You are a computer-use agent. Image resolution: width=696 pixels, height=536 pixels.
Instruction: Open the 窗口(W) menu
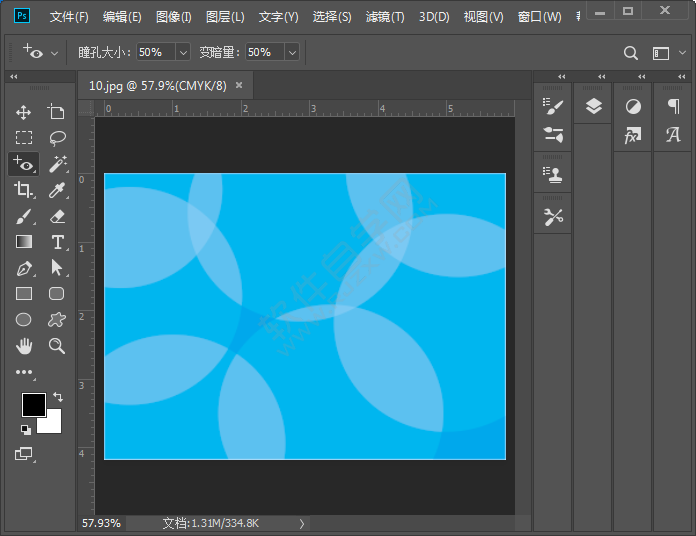click(539, 17)
